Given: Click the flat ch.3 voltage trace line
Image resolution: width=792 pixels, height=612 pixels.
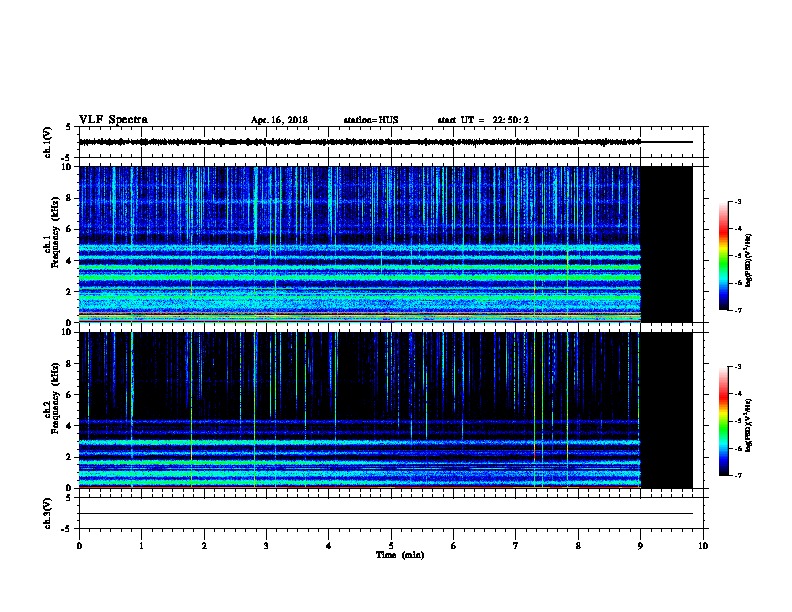Looking at the screenshot, I should [x=386, y=514].
